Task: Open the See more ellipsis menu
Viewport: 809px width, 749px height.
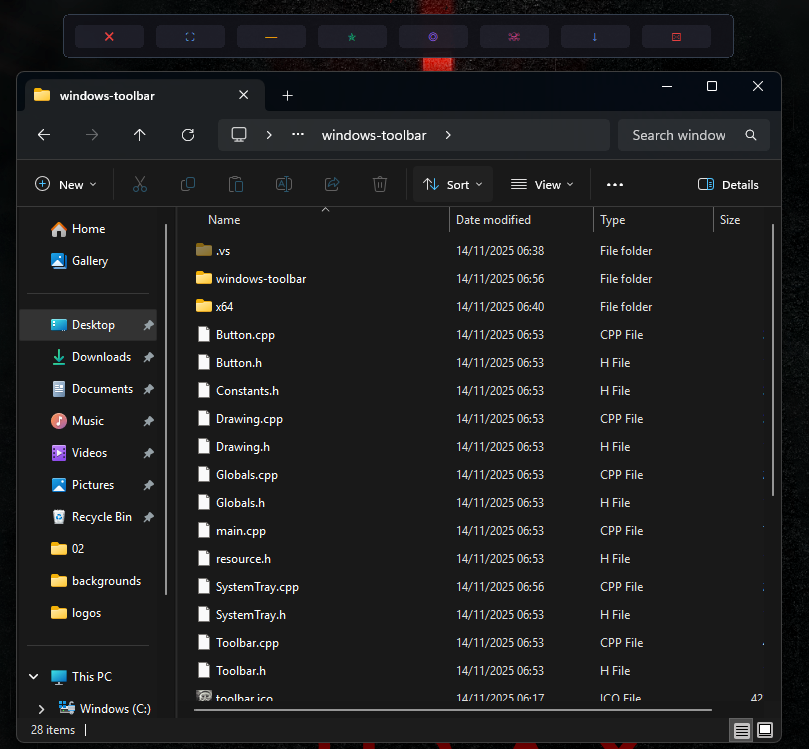Action: pyautogui.click(x=615, y=184)
